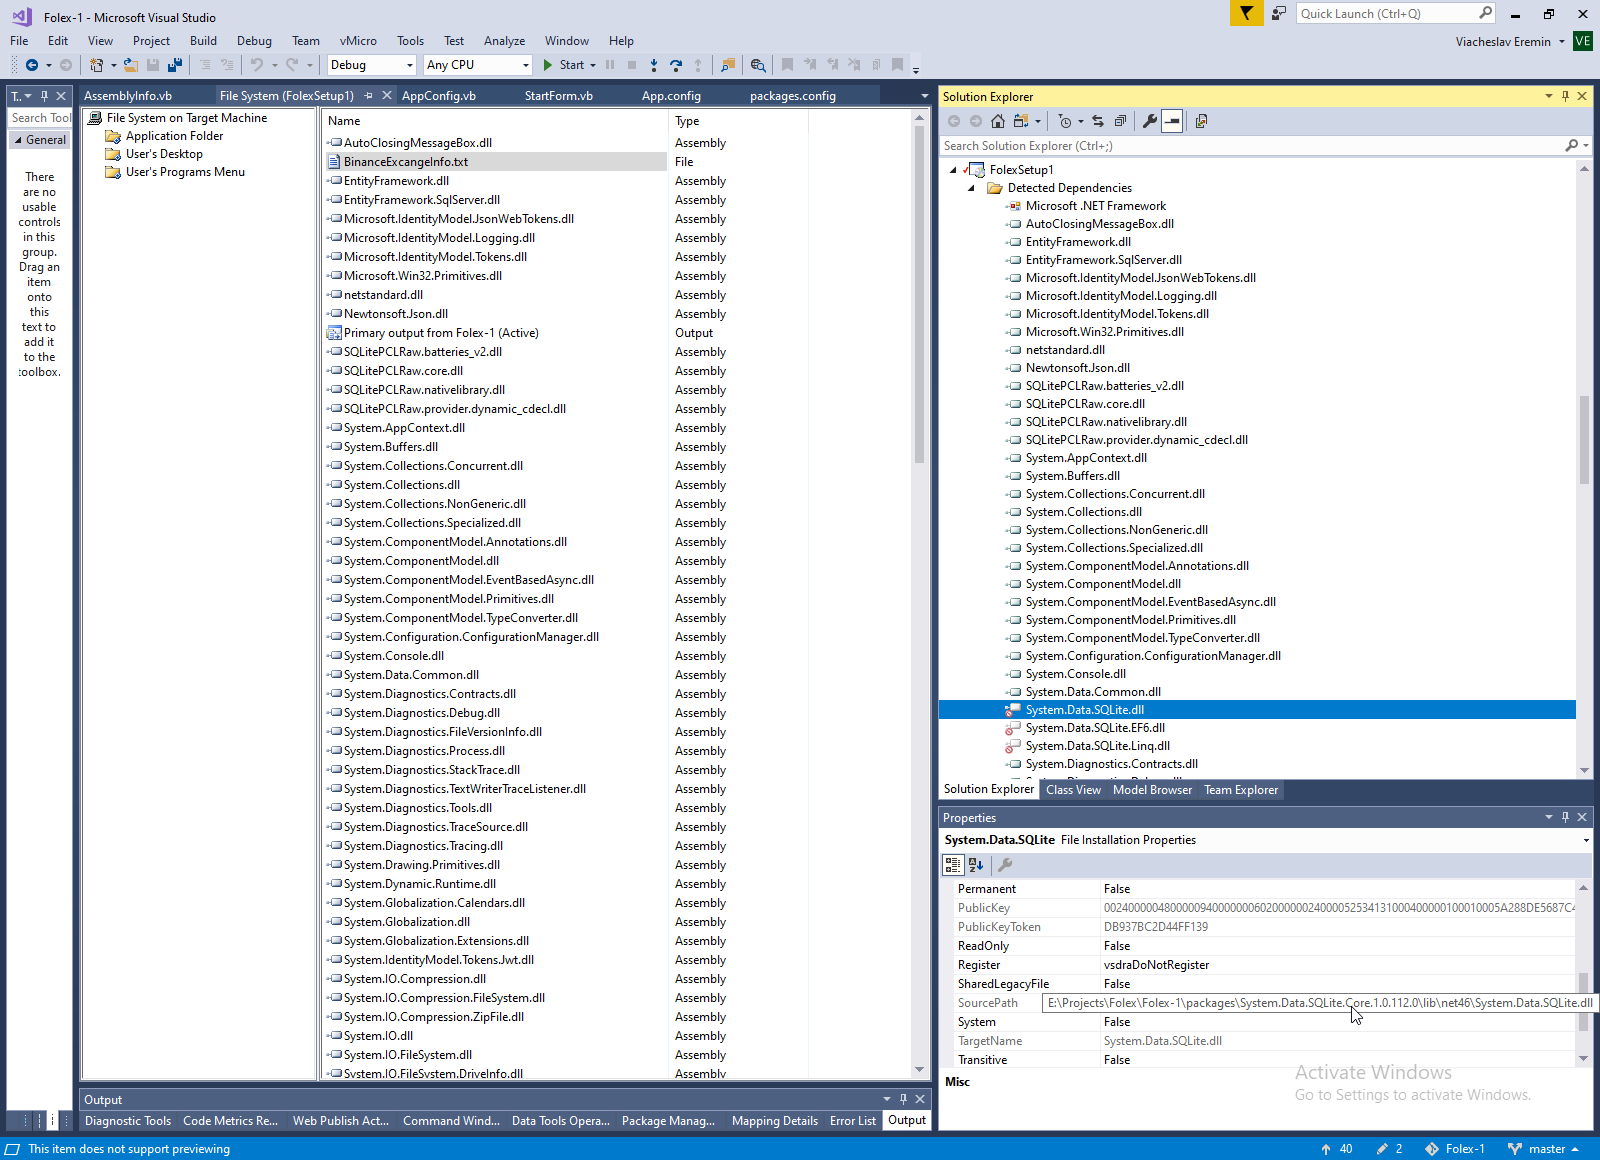The width and height of the screenshot is (1600, 1160).
Task: Click the Navigate Backward toolbar icon
Action: coord(32,65)
